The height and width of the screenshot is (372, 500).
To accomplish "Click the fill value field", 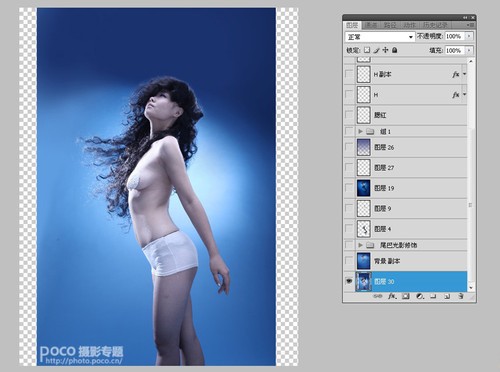I will click(x=455, y=50).
